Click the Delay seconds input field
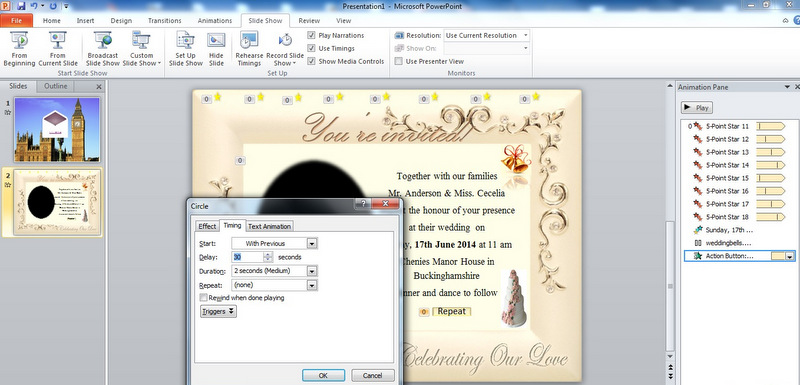 pos(247,257)
